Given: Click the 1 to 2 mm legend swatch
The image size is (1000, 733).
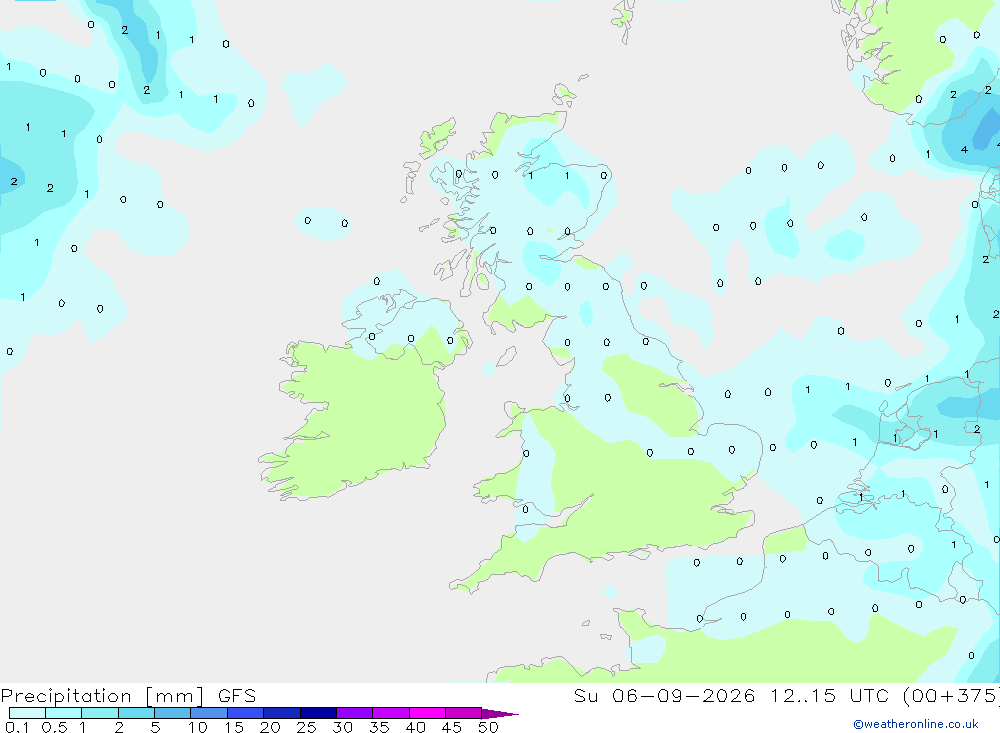Looking at the screenshot, I should 100,713.
